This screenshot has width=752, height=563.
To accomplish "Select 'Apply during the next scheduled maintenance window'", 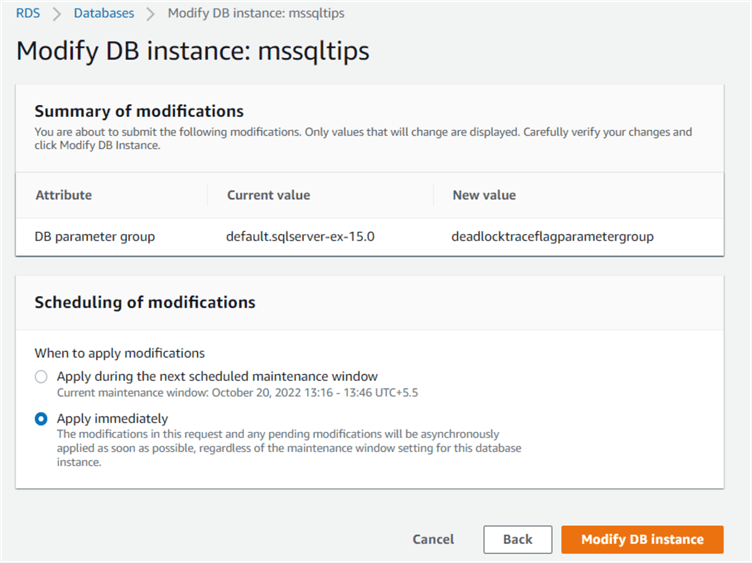I will coord(41,377).
